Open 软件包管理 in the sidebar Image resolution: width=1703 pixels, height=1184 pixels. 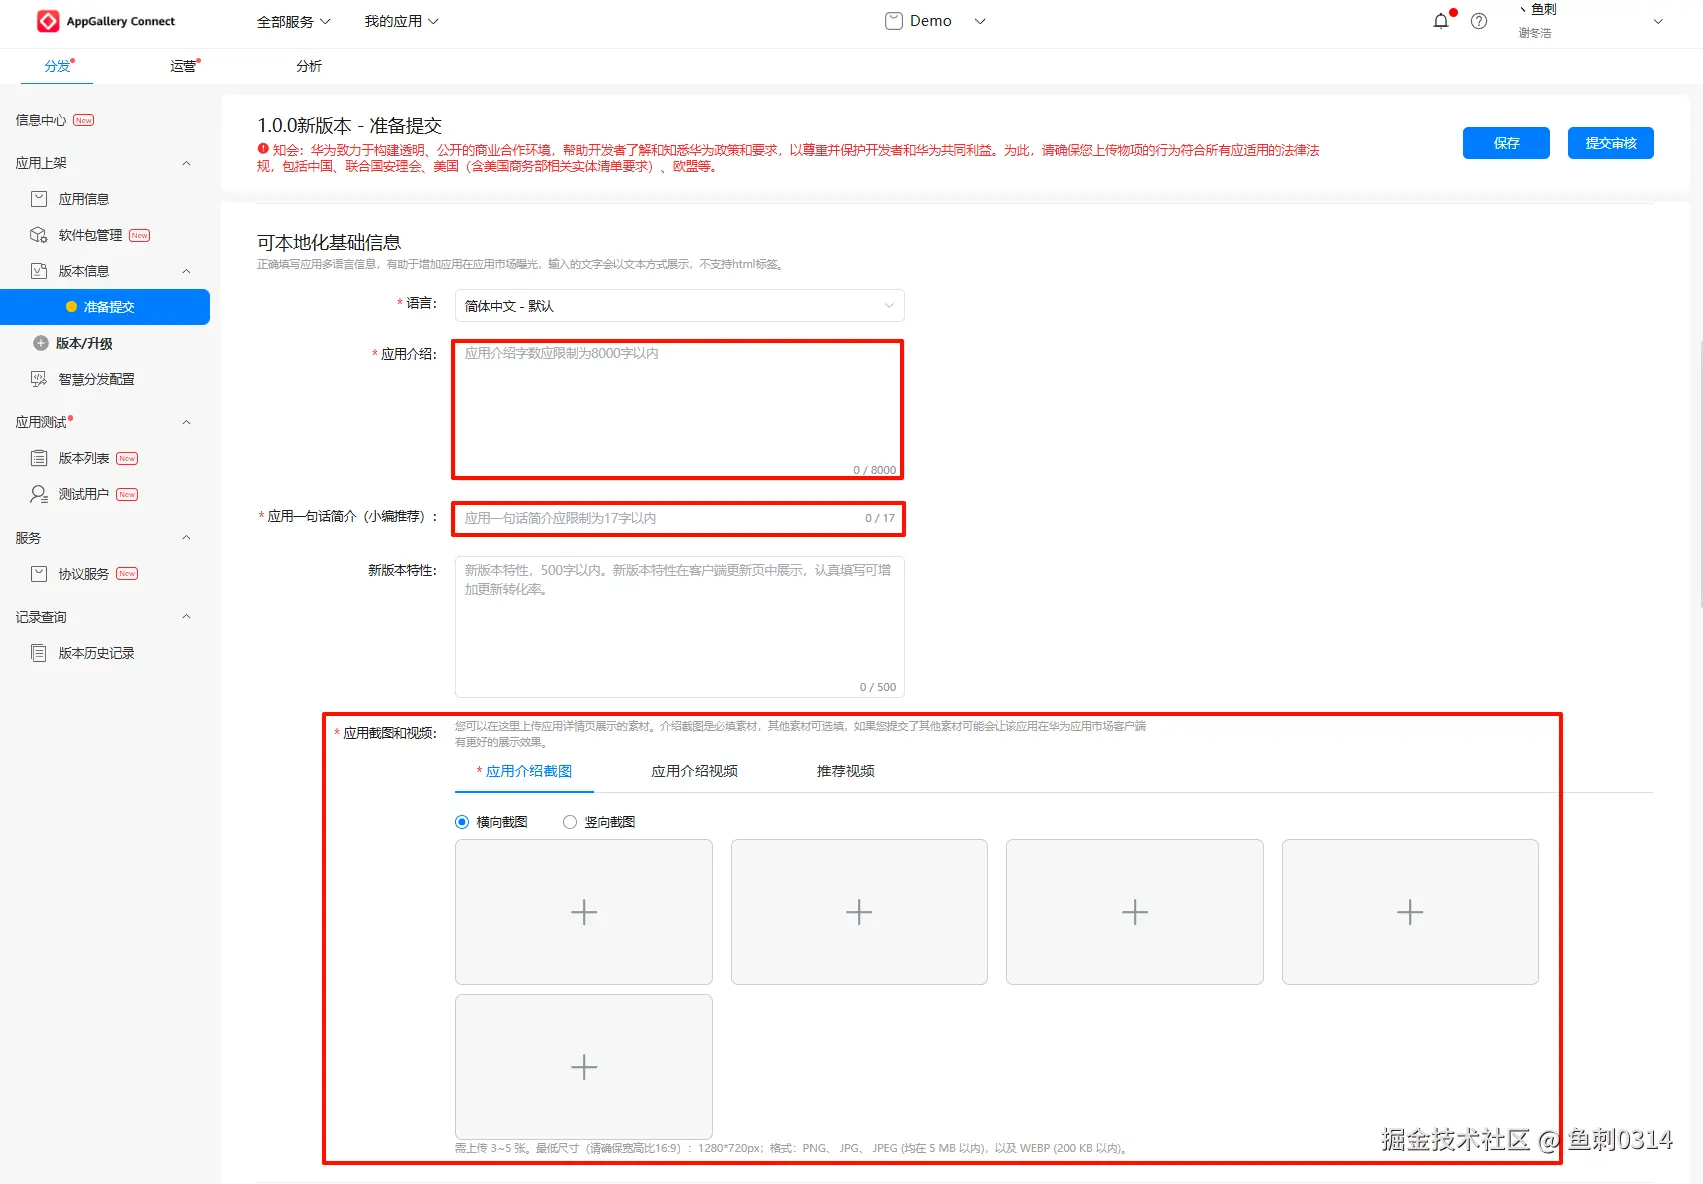[90, 235]
